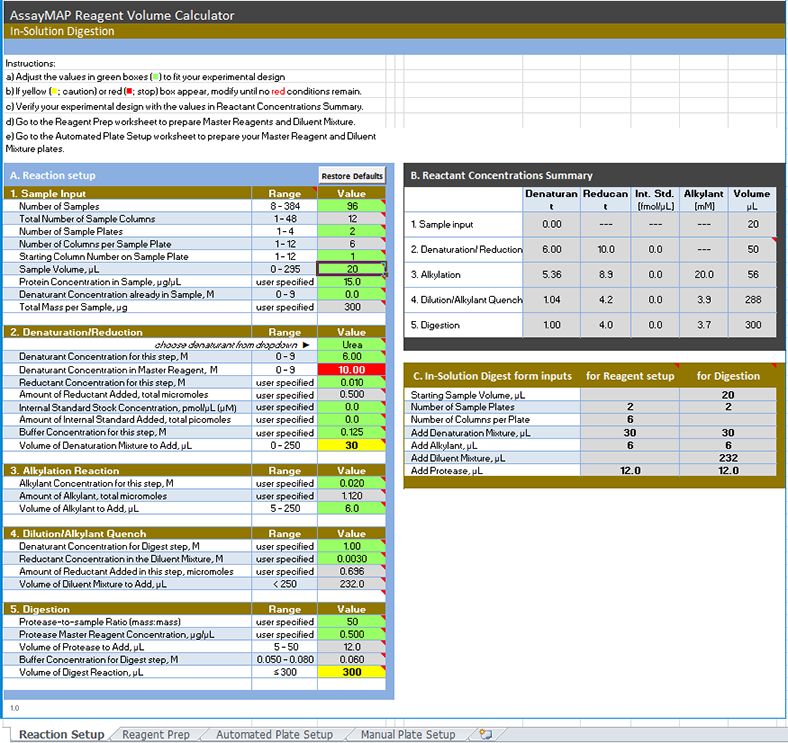Select the Number of Sample Plates value cell
The image size is (788, 743).
pos(351,231)
